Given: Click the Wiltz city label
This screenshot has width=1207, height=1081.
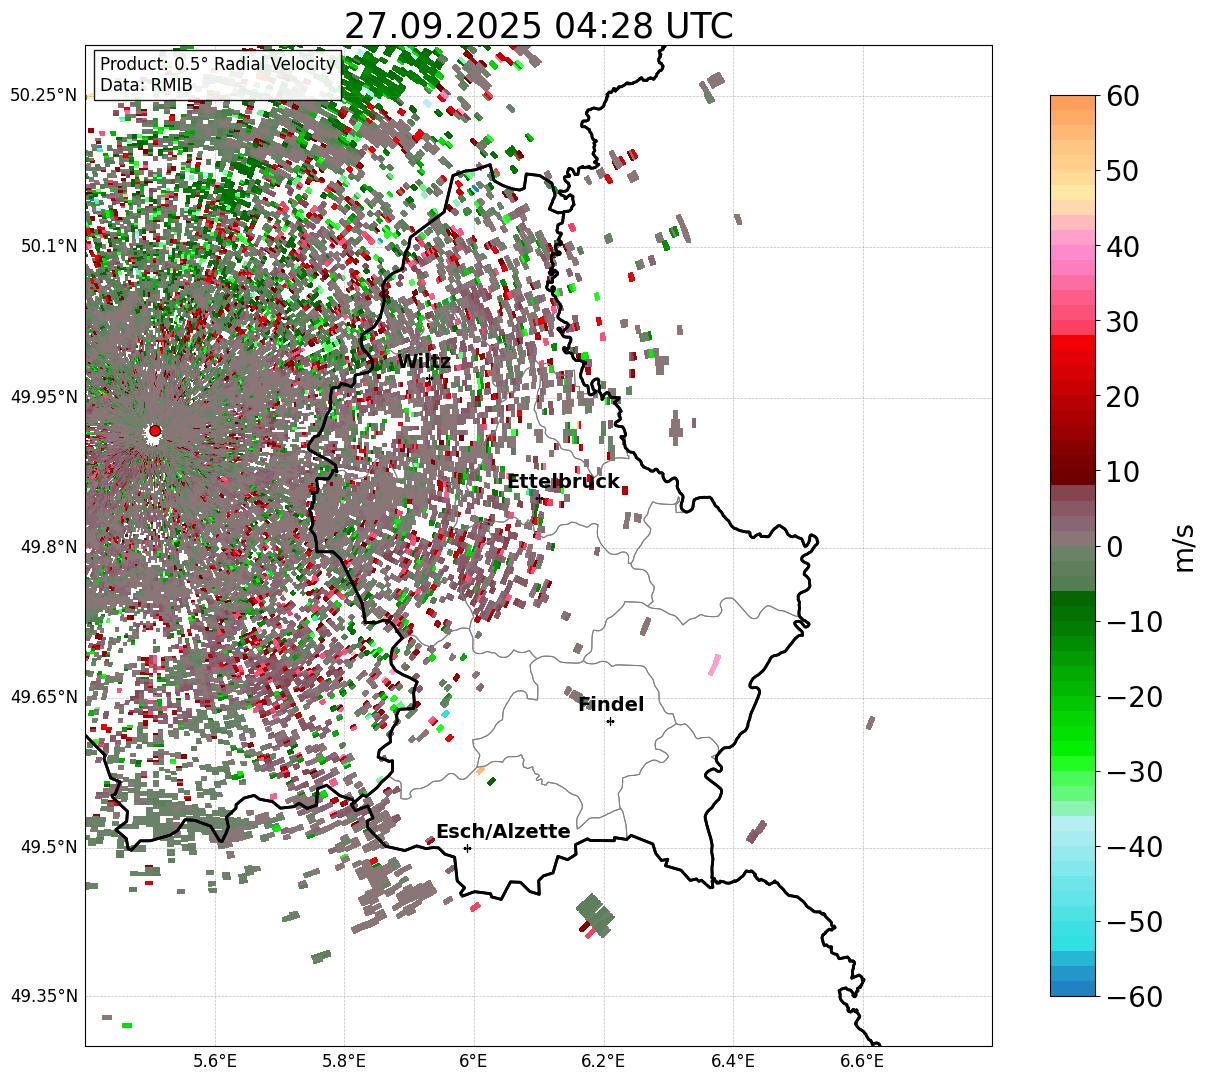Looking at the screenshot, I should click(424, 361).
